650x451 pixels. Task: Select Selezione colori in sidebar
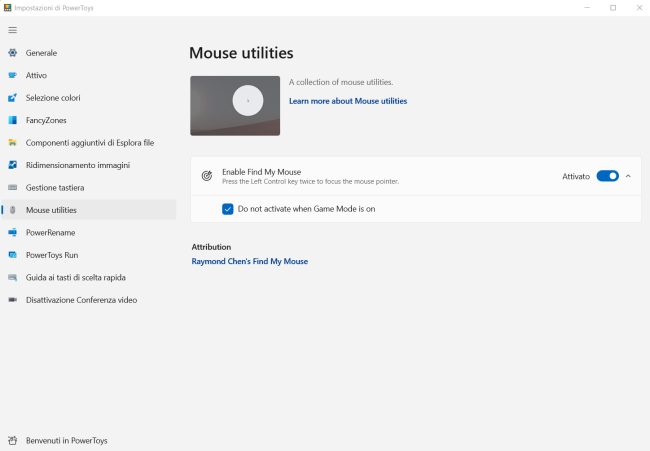coord(88,98)
